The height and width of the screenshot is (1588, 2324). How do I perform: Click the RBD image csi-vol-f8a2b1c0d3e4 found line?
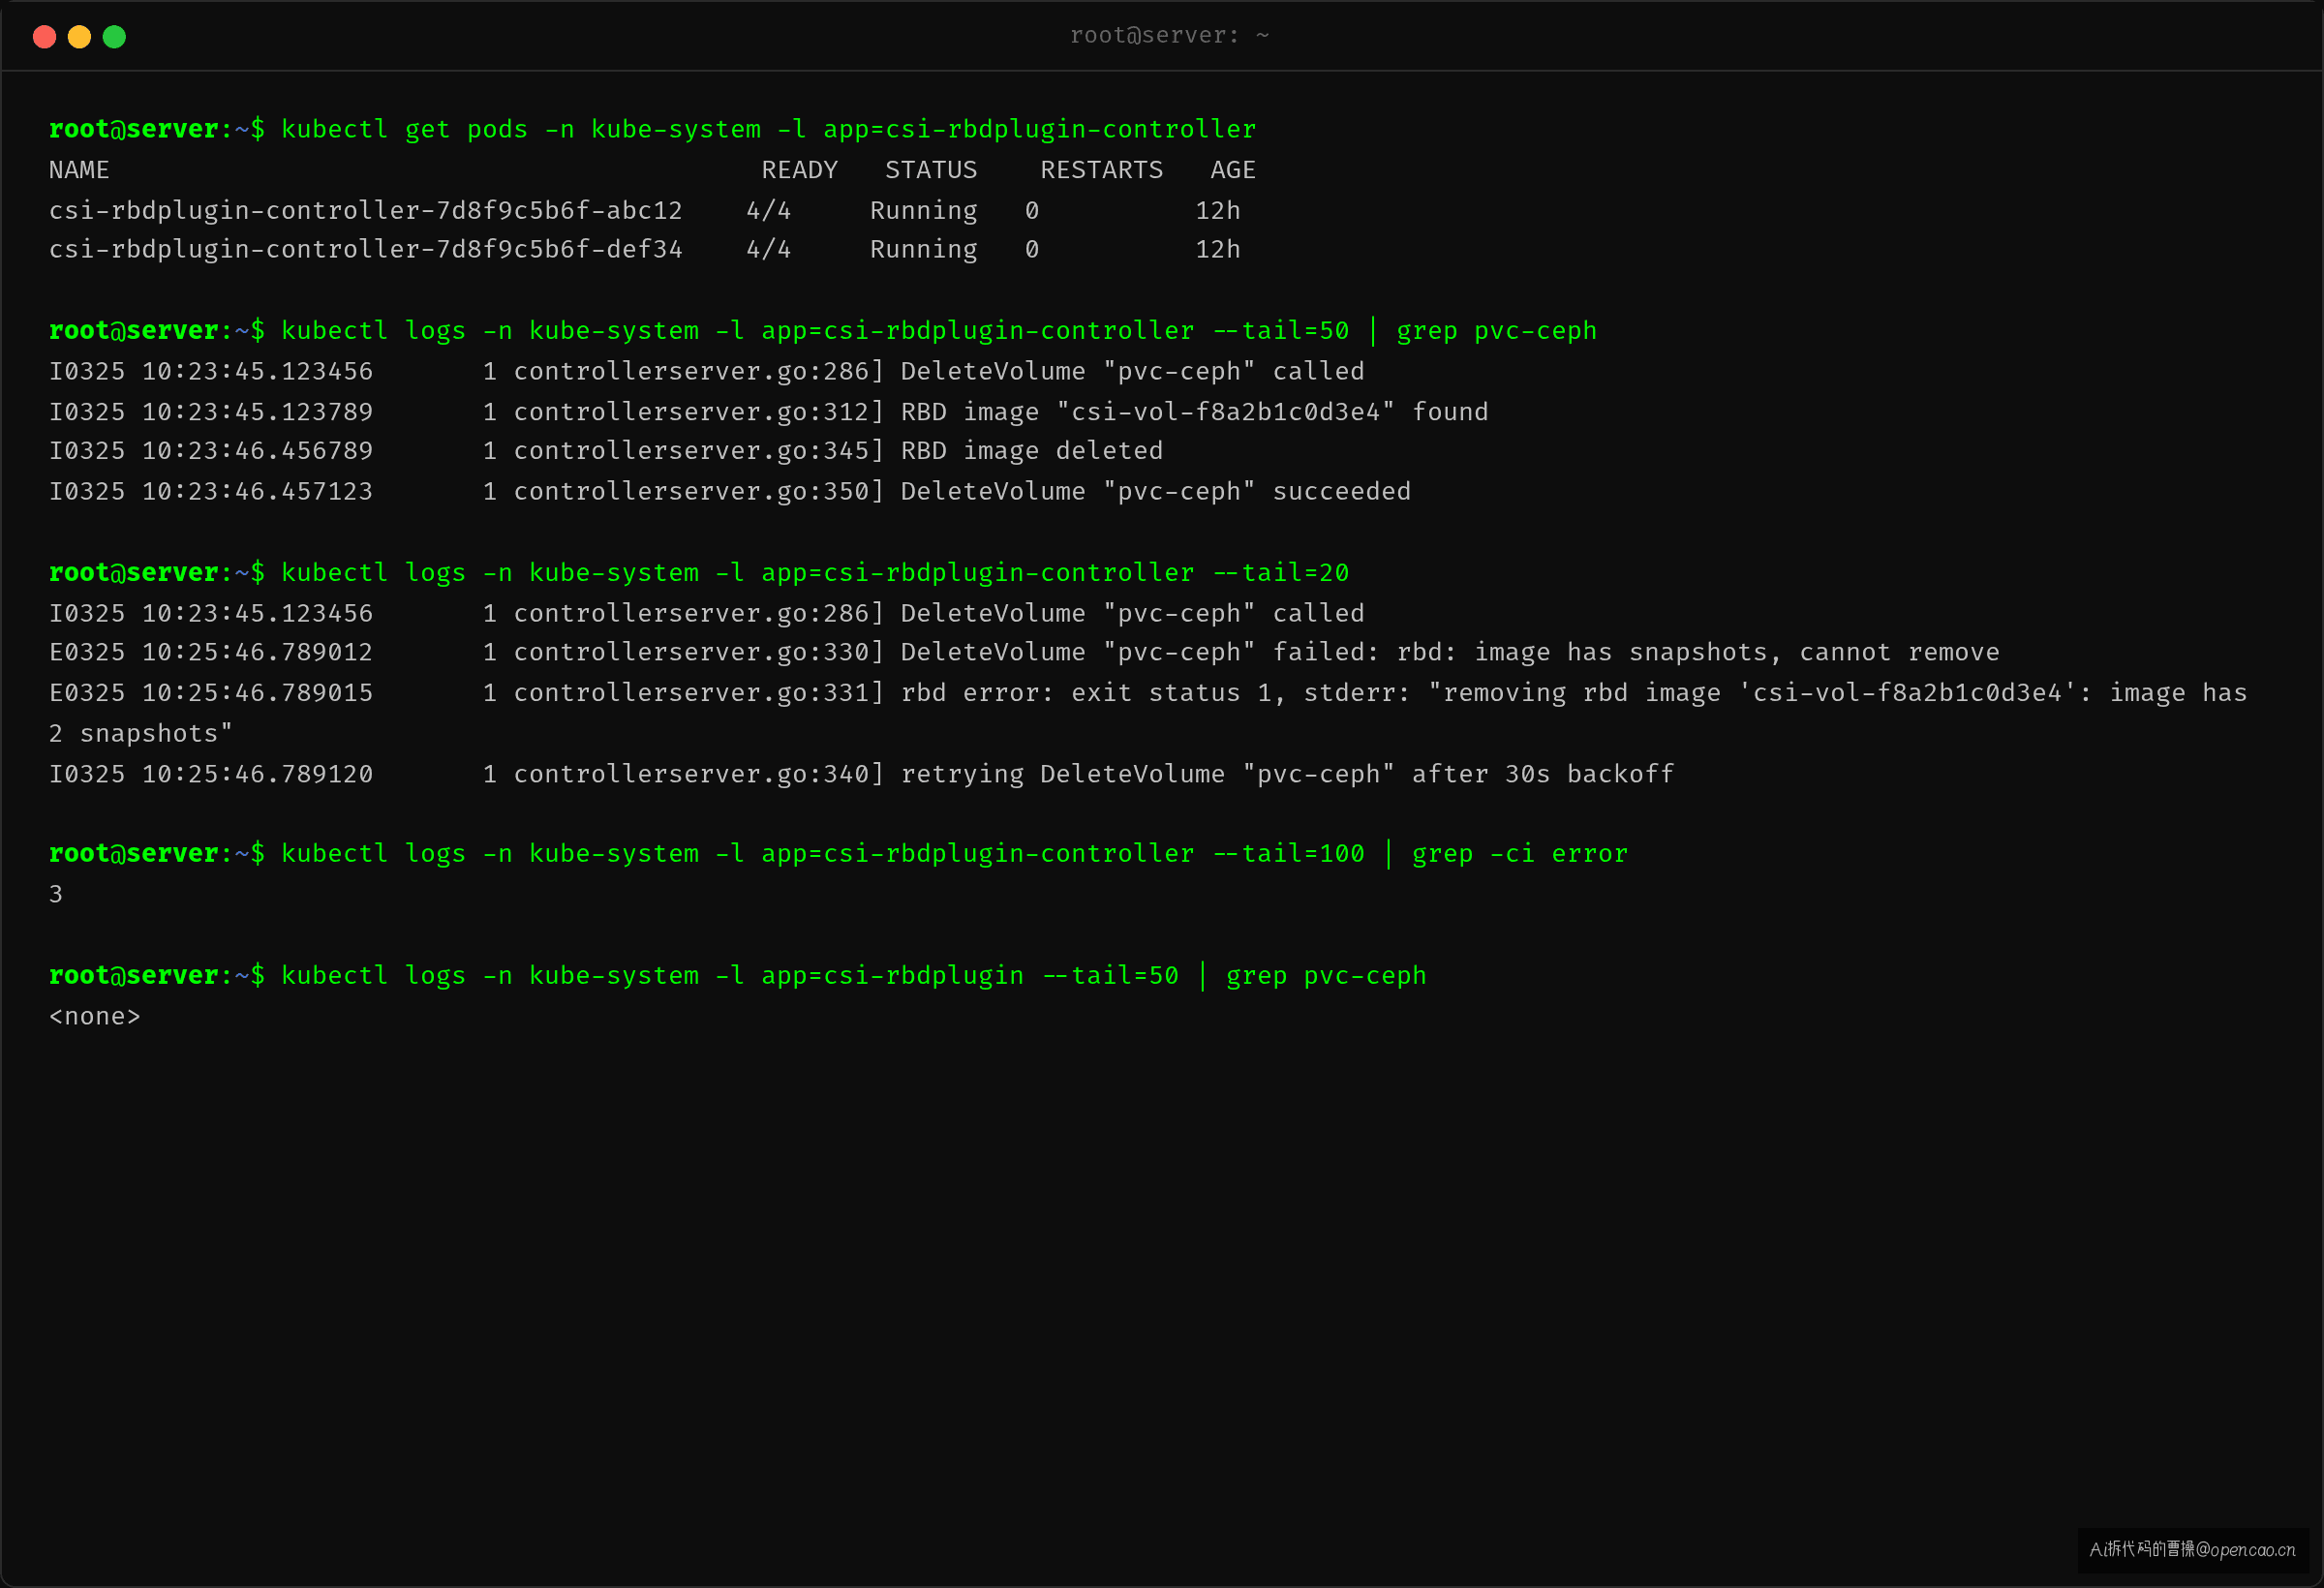click(769, 412)
